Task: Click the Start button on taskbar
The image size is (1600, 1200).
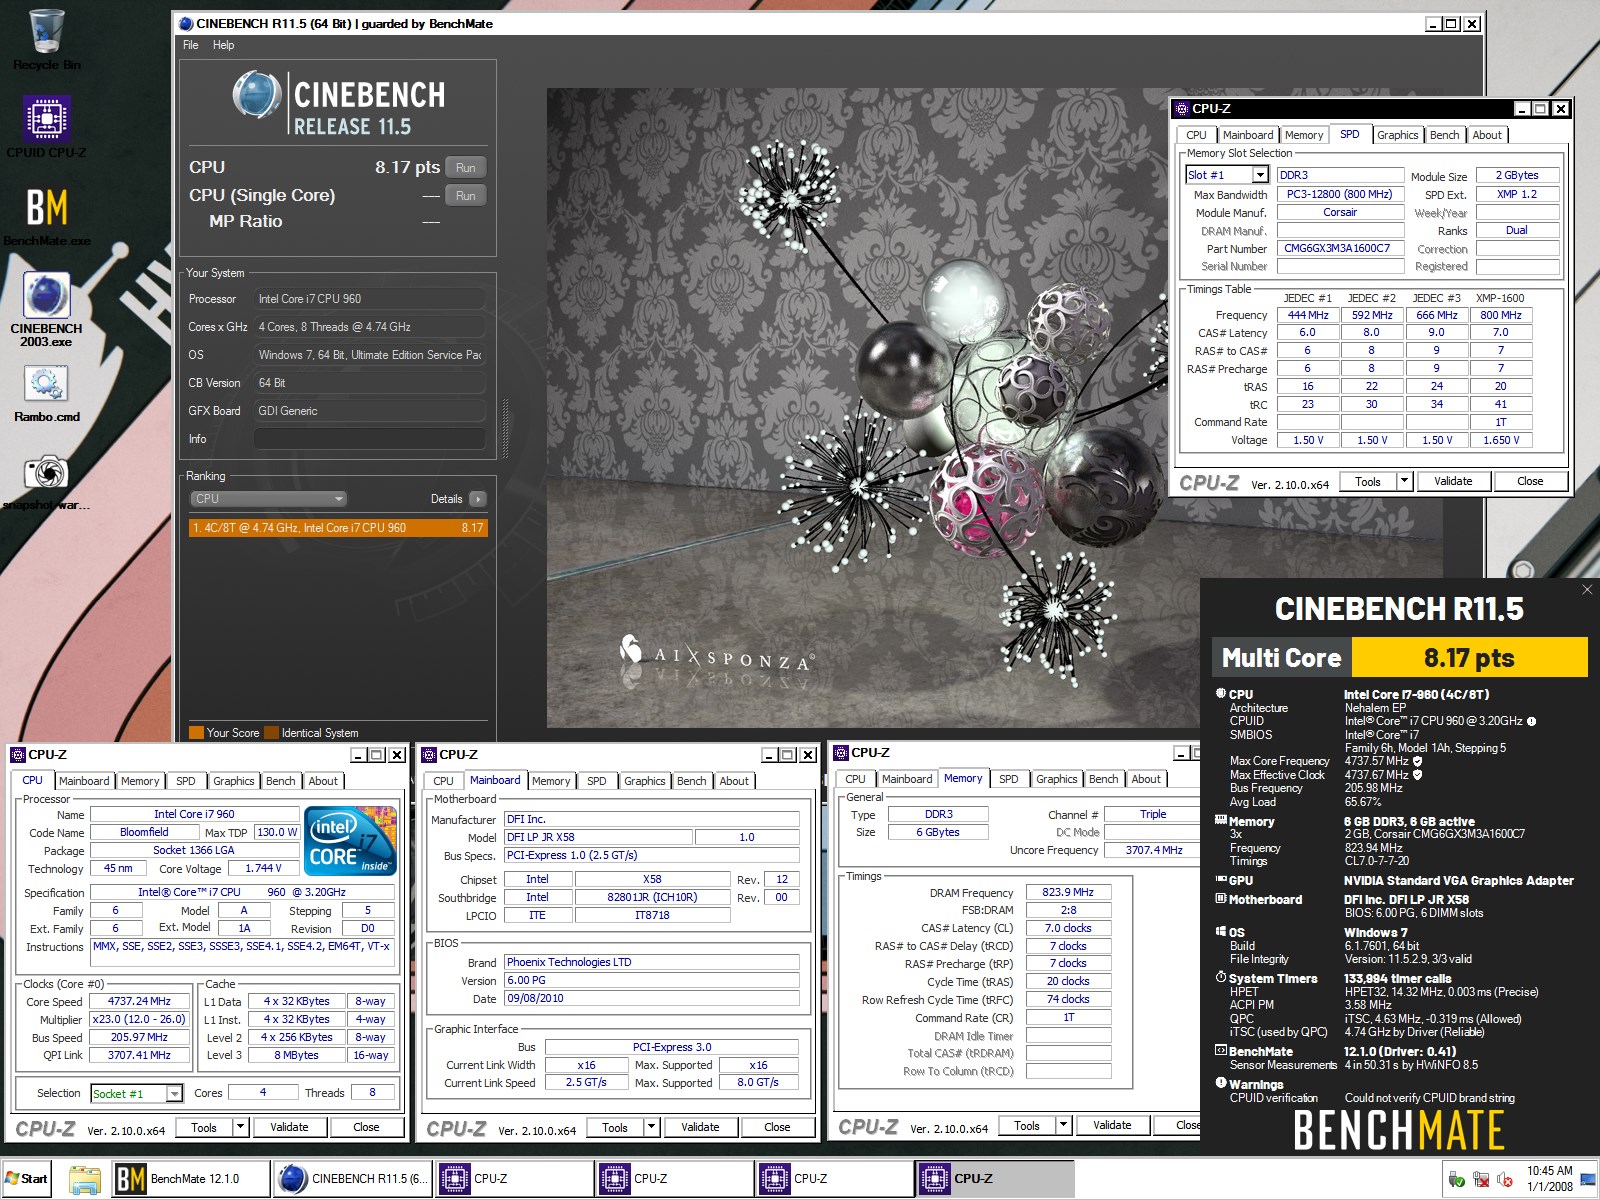Action: (27, 1179)
